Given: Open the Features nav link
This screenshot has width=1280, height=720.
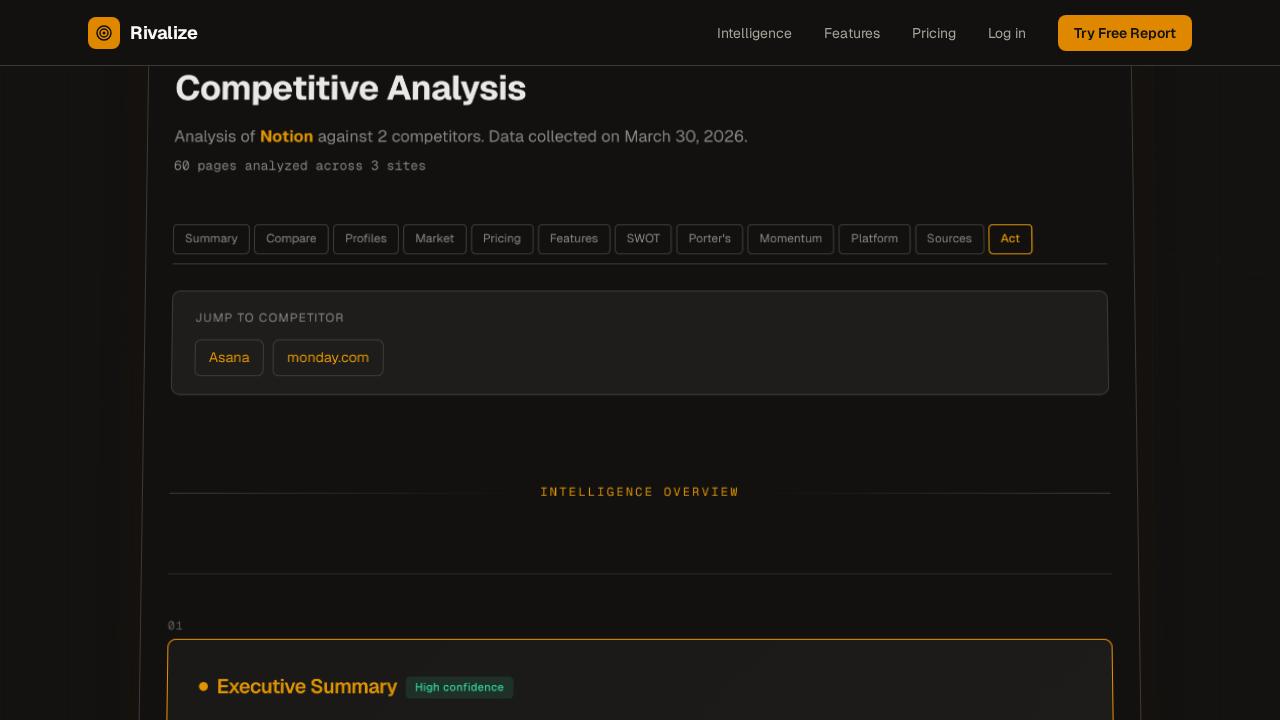Looking at the screenshot, I should [852, 33].
